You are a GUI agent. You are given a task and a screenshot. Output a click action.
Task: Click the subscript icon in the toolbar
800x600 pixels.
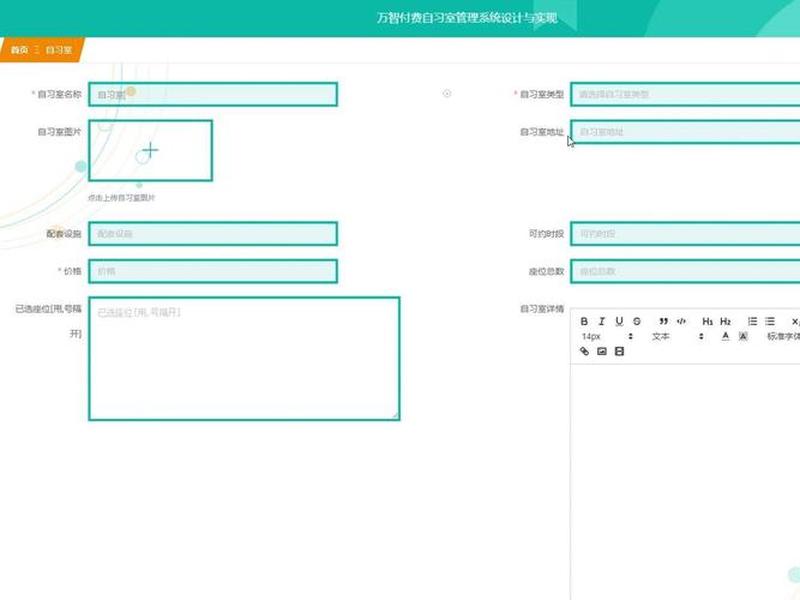pos(795,321)
